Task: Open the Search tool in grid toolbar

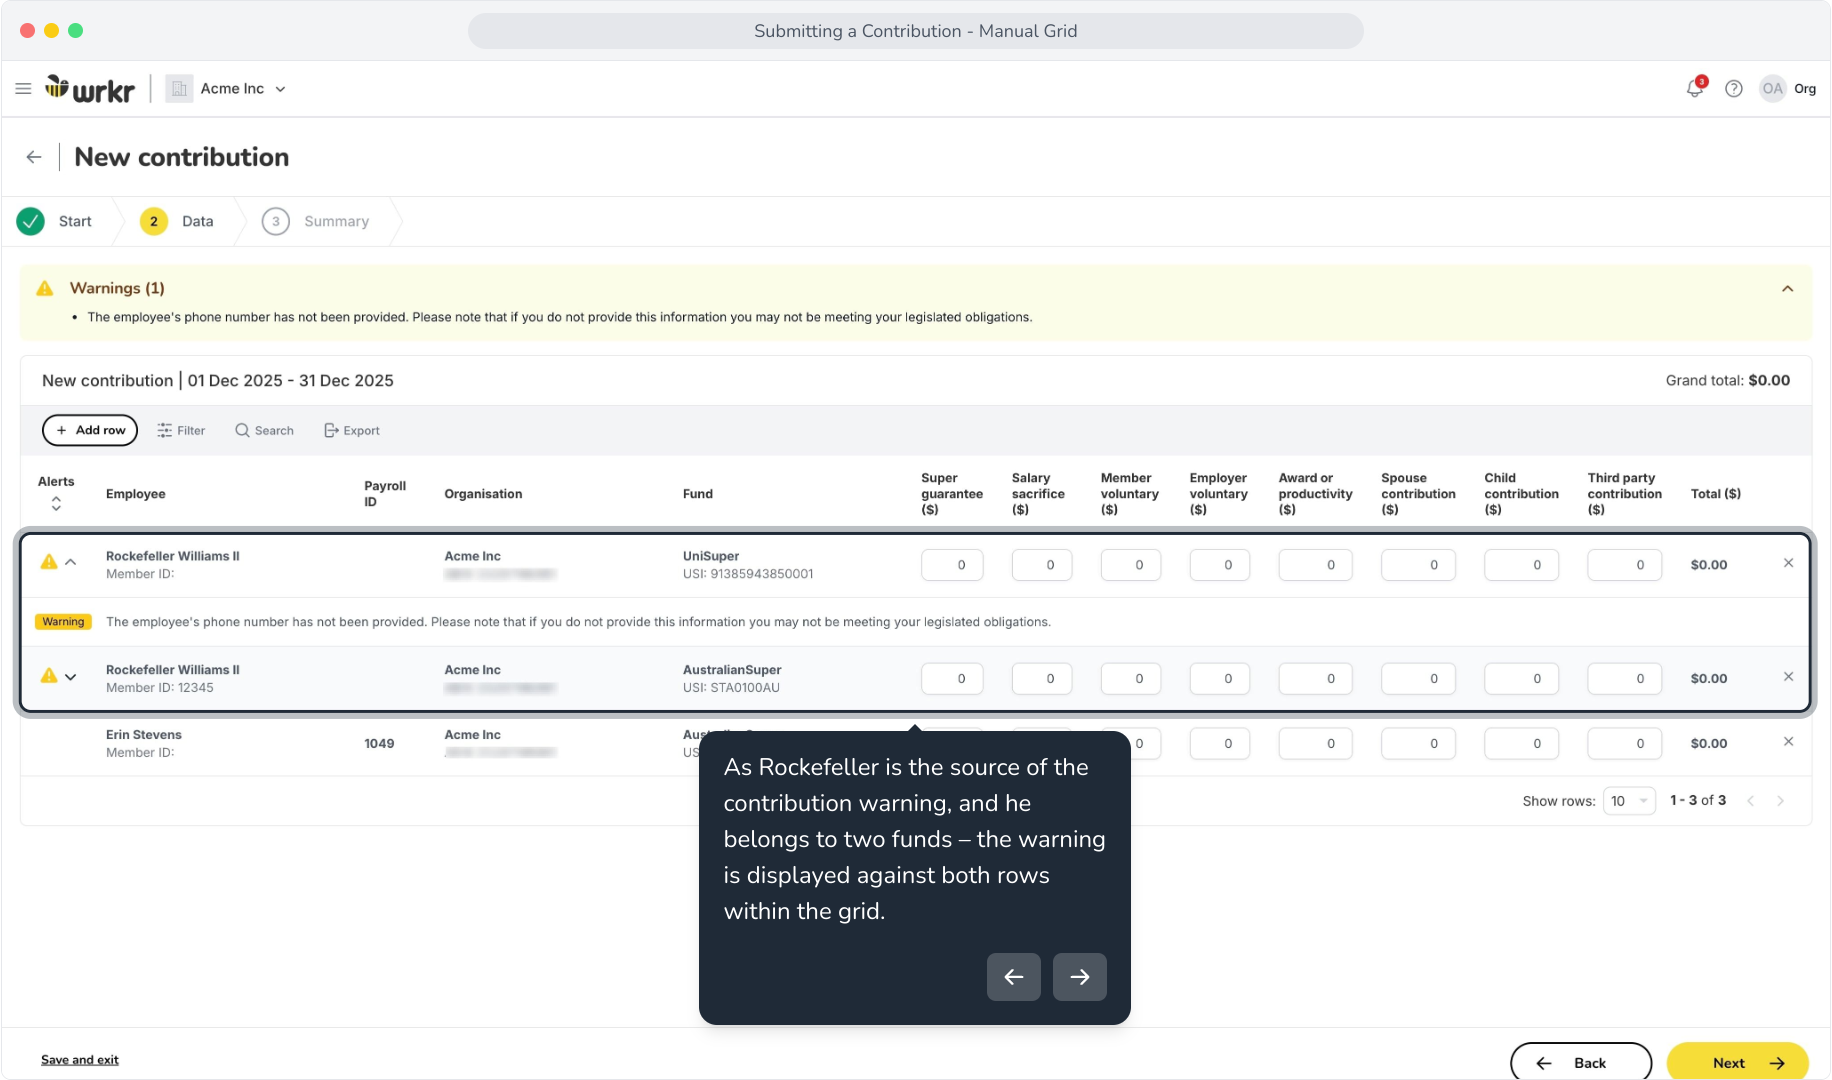Action: pyautogui.click(x=264, y=430)
